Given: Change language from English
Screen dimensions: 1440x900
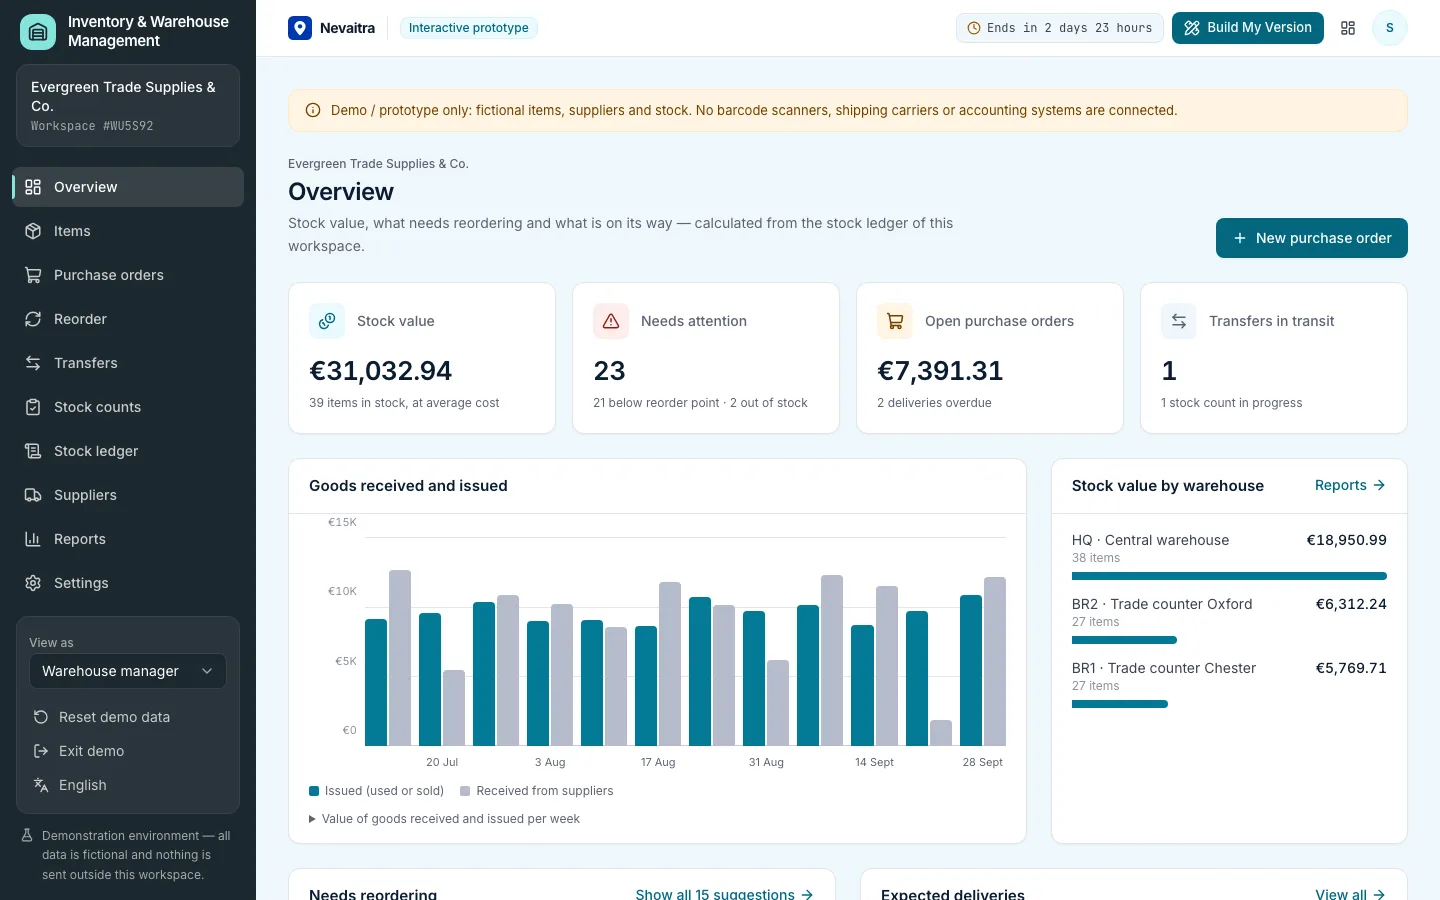Looking at the screenshot, I should coord(128,785).
